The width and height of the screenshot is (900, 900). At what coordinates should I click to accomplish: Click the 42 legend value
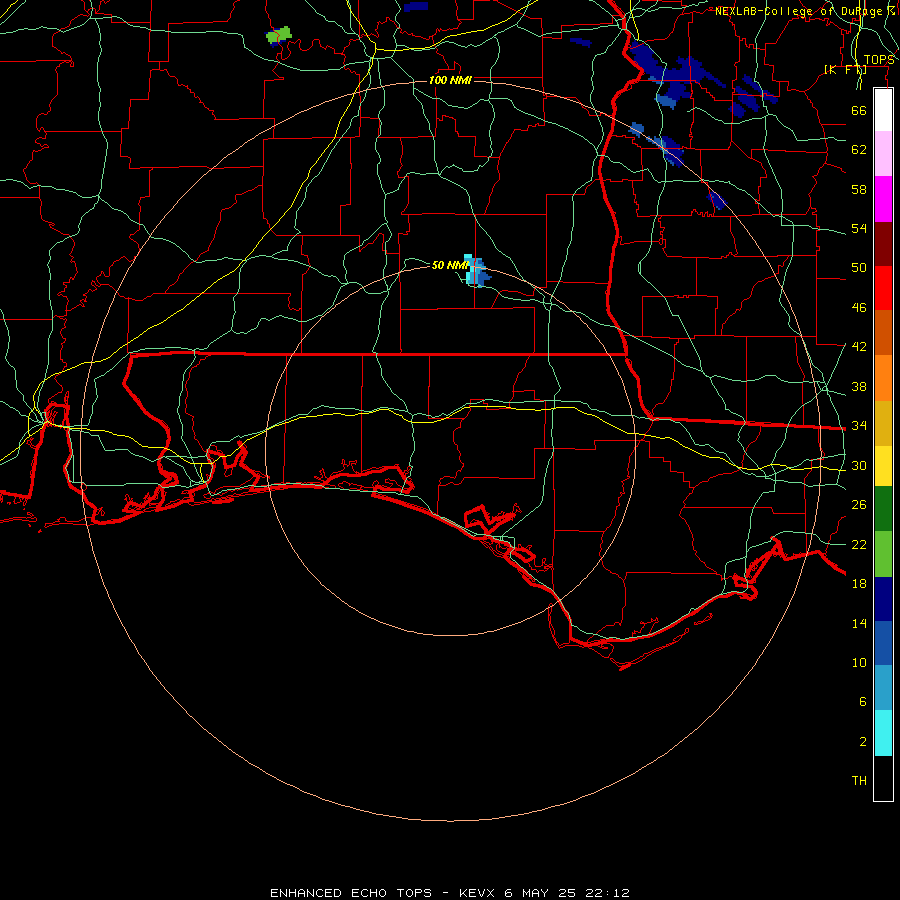pos(859,347)
